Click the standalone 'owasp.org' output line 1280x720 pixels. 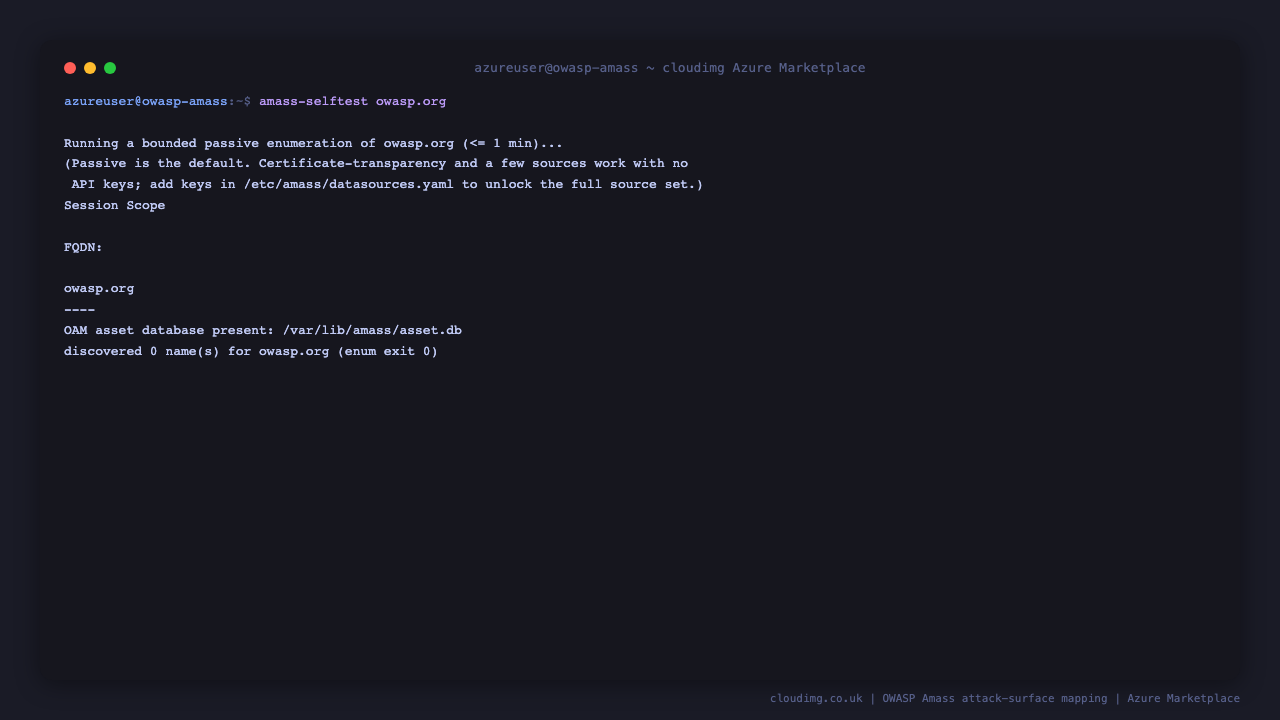pyautogui.click(x=99, y=289)
